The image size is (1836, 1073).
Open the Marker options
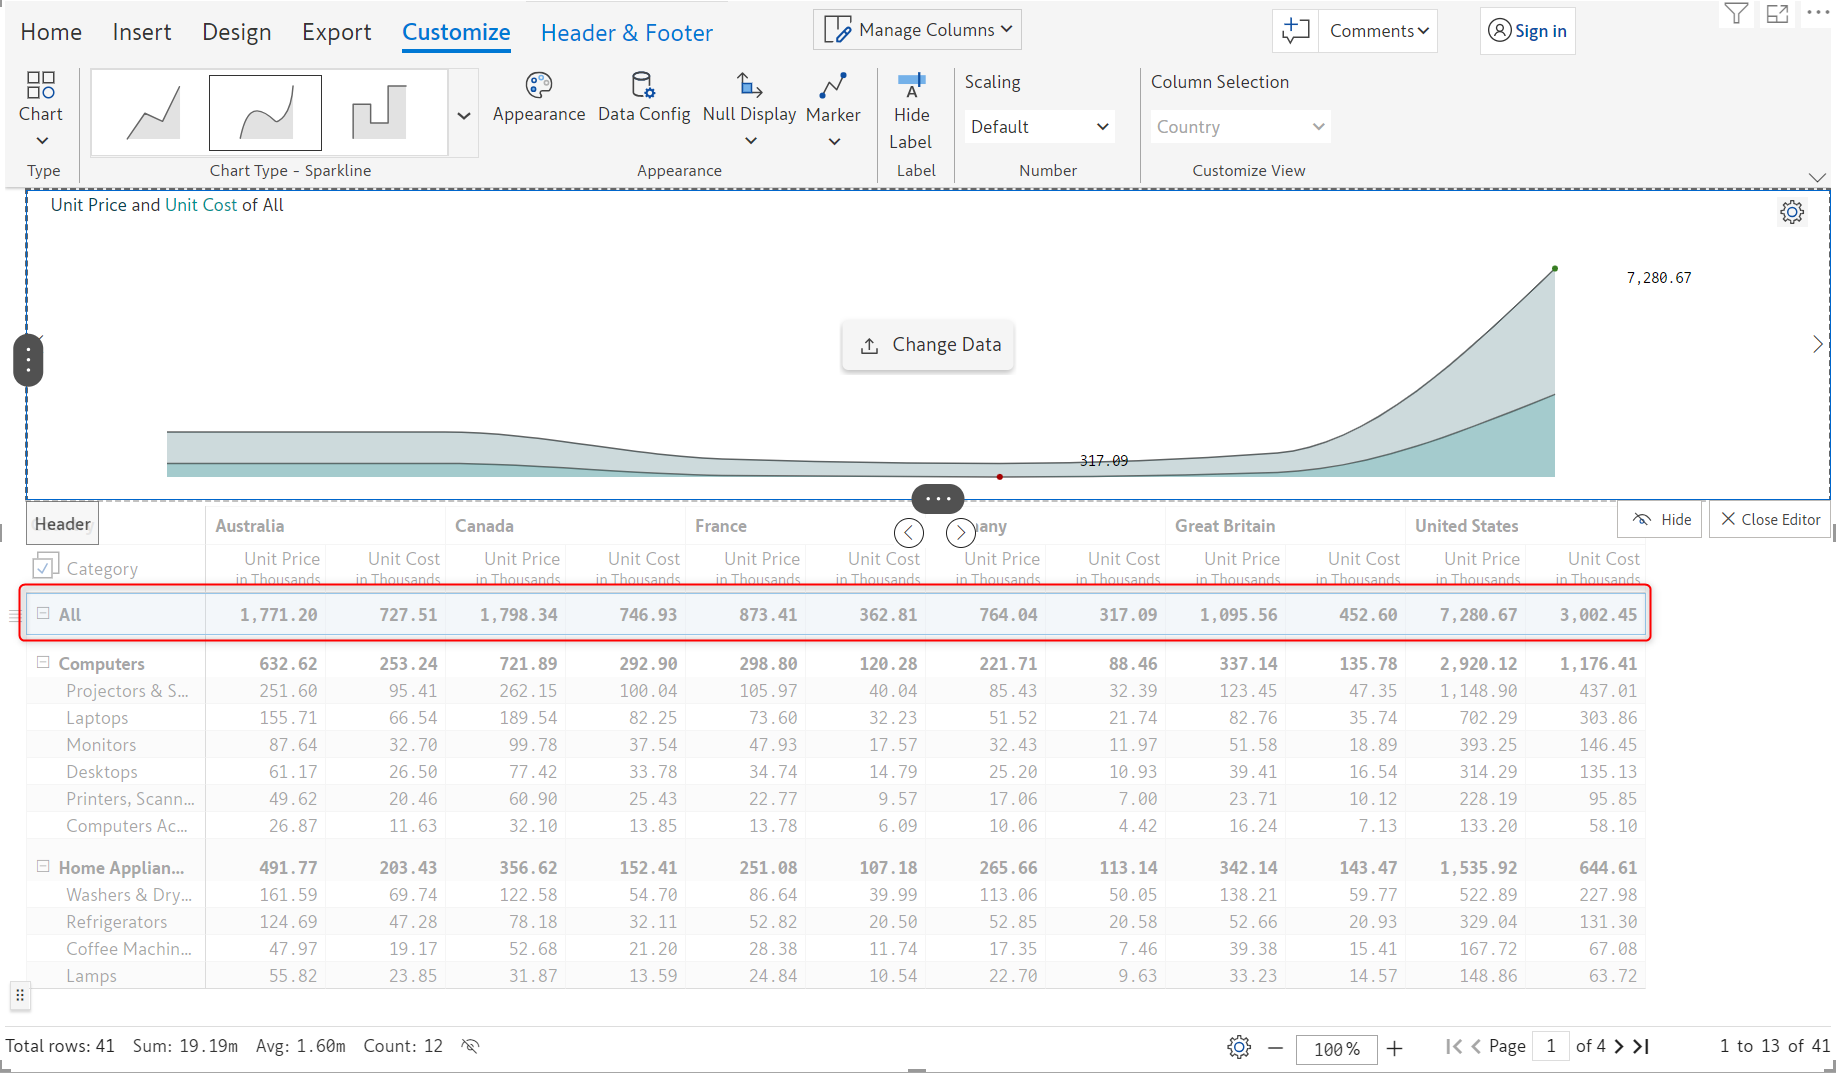tap(832, 98)
